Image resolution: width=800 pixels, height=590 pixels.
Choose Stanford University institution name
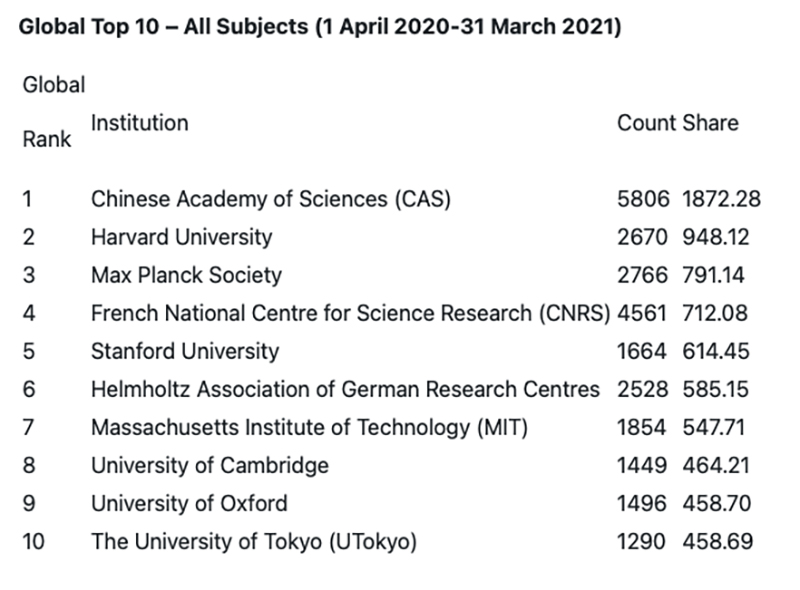pyautogui.click(x=185, y=351)
